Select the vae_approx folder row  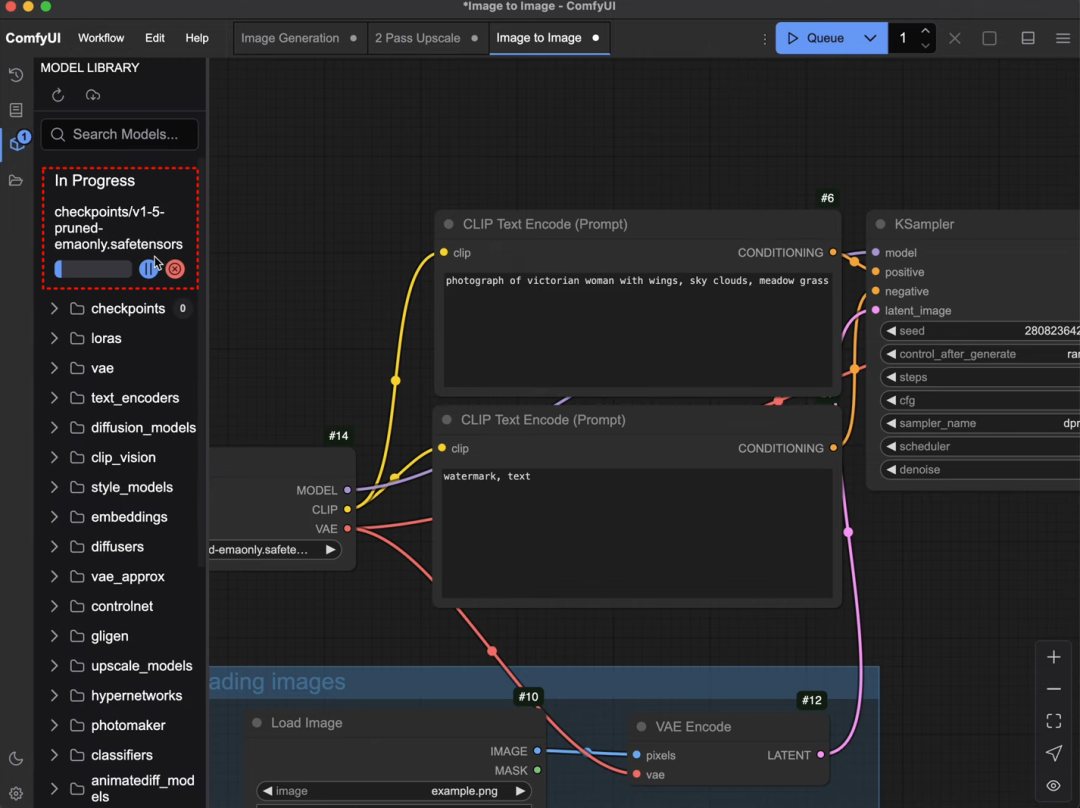tap(120, 577)
